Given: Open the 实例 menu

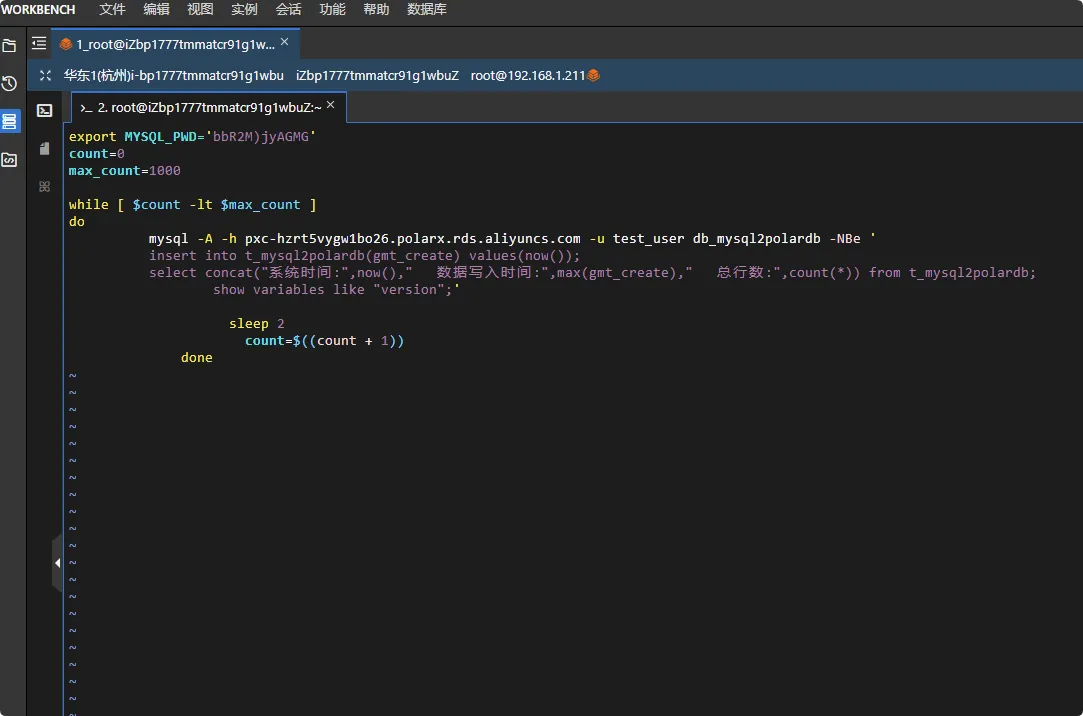Looking at the screenshot, I should (244, 9).
